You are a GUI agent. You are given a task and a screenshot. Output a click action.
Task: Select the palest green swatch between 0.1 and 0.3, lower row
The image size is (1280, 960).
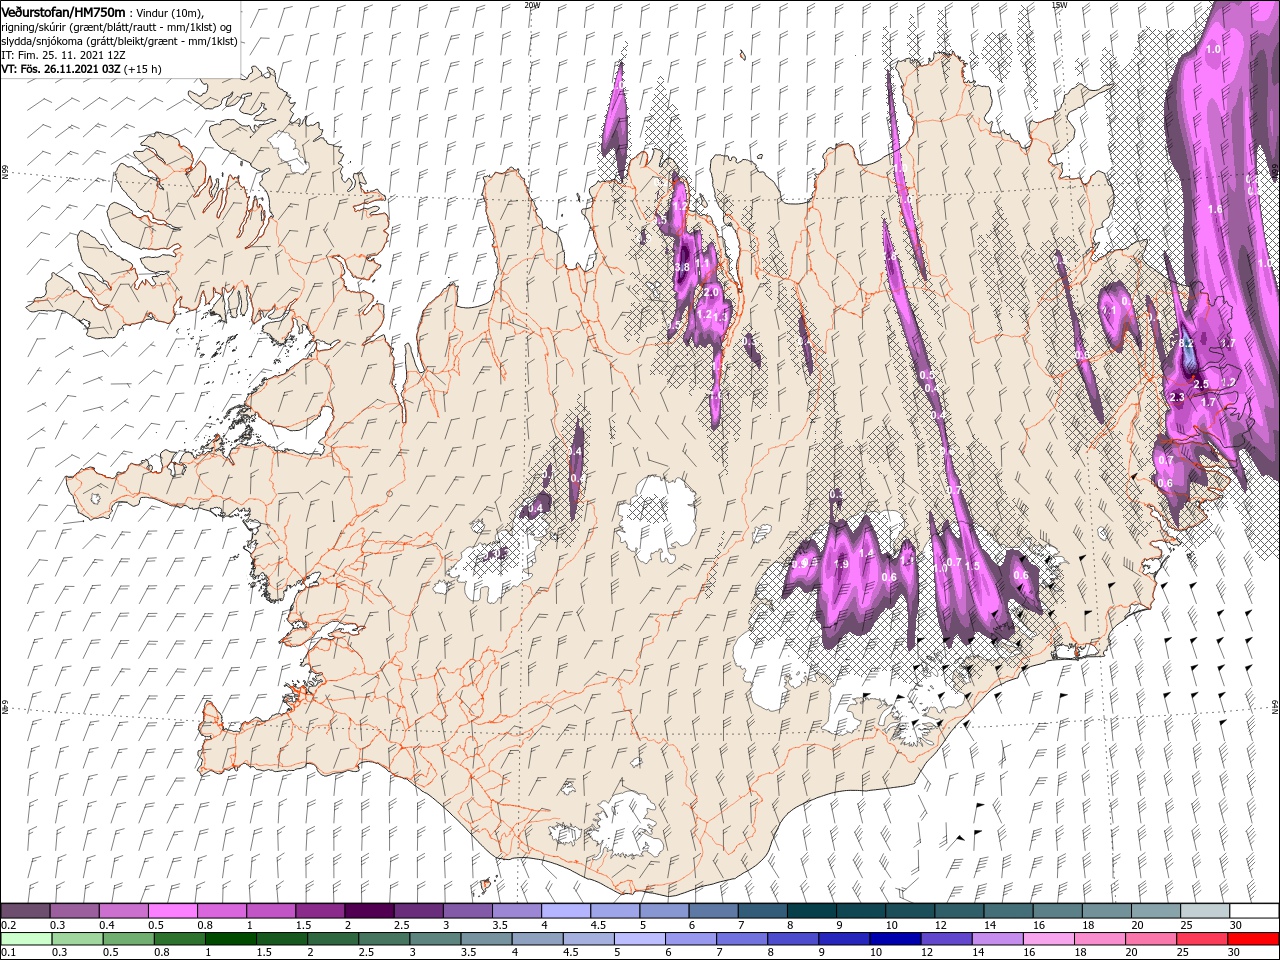26,939
